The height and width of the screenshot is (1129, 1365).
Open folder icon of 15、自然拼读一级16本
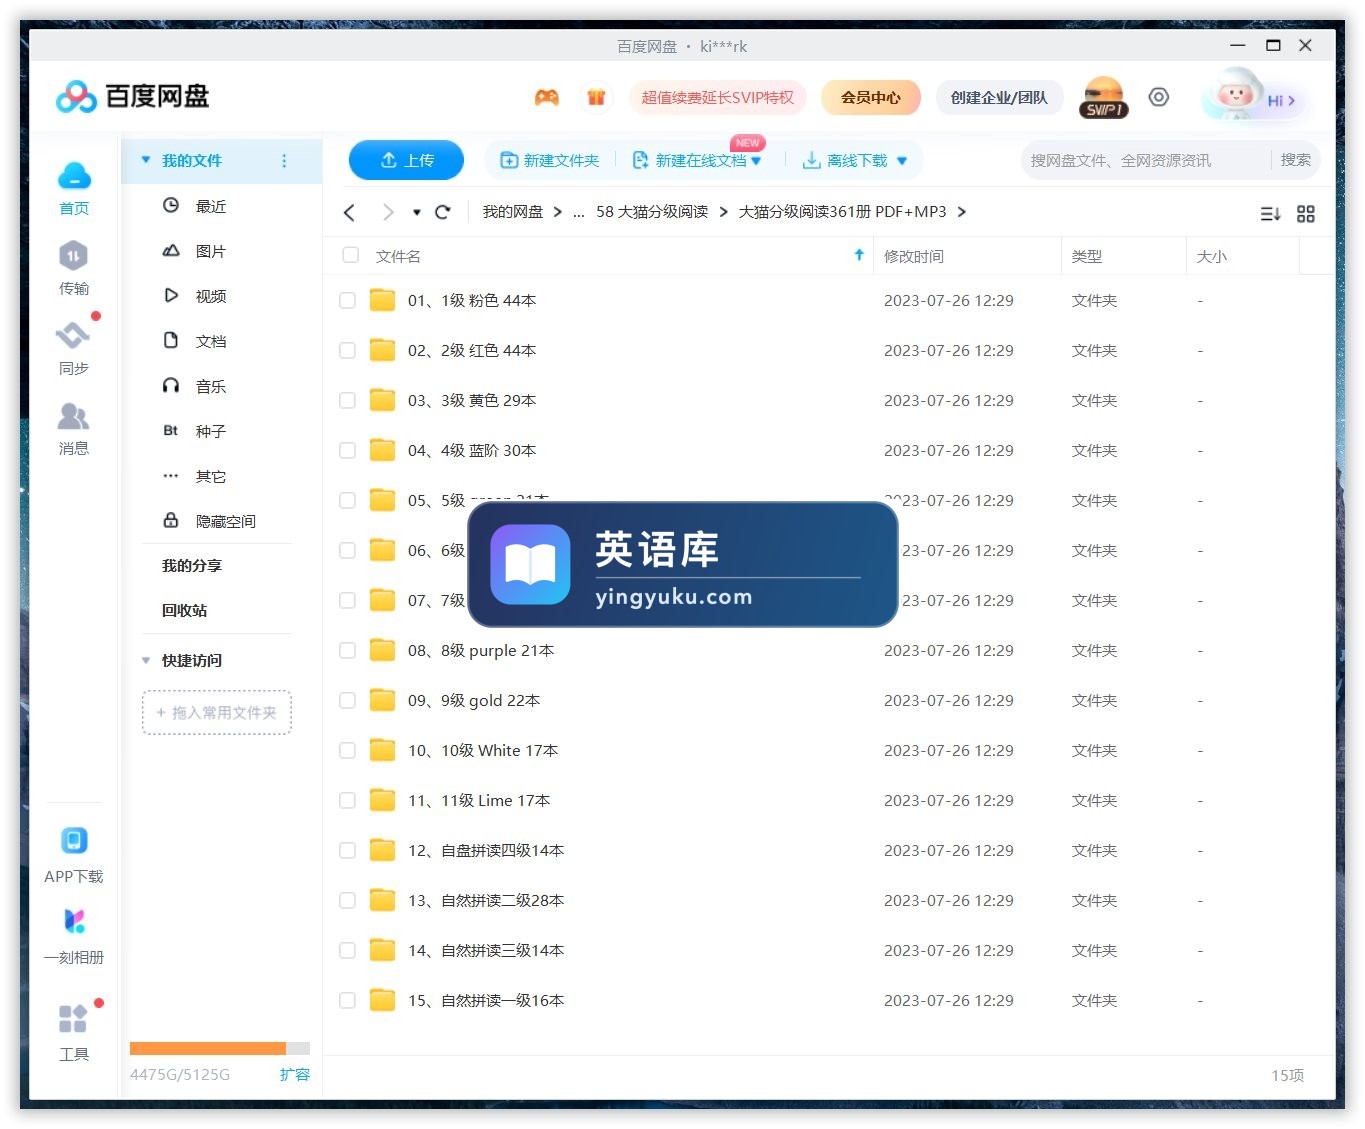tap(382, 1000)
